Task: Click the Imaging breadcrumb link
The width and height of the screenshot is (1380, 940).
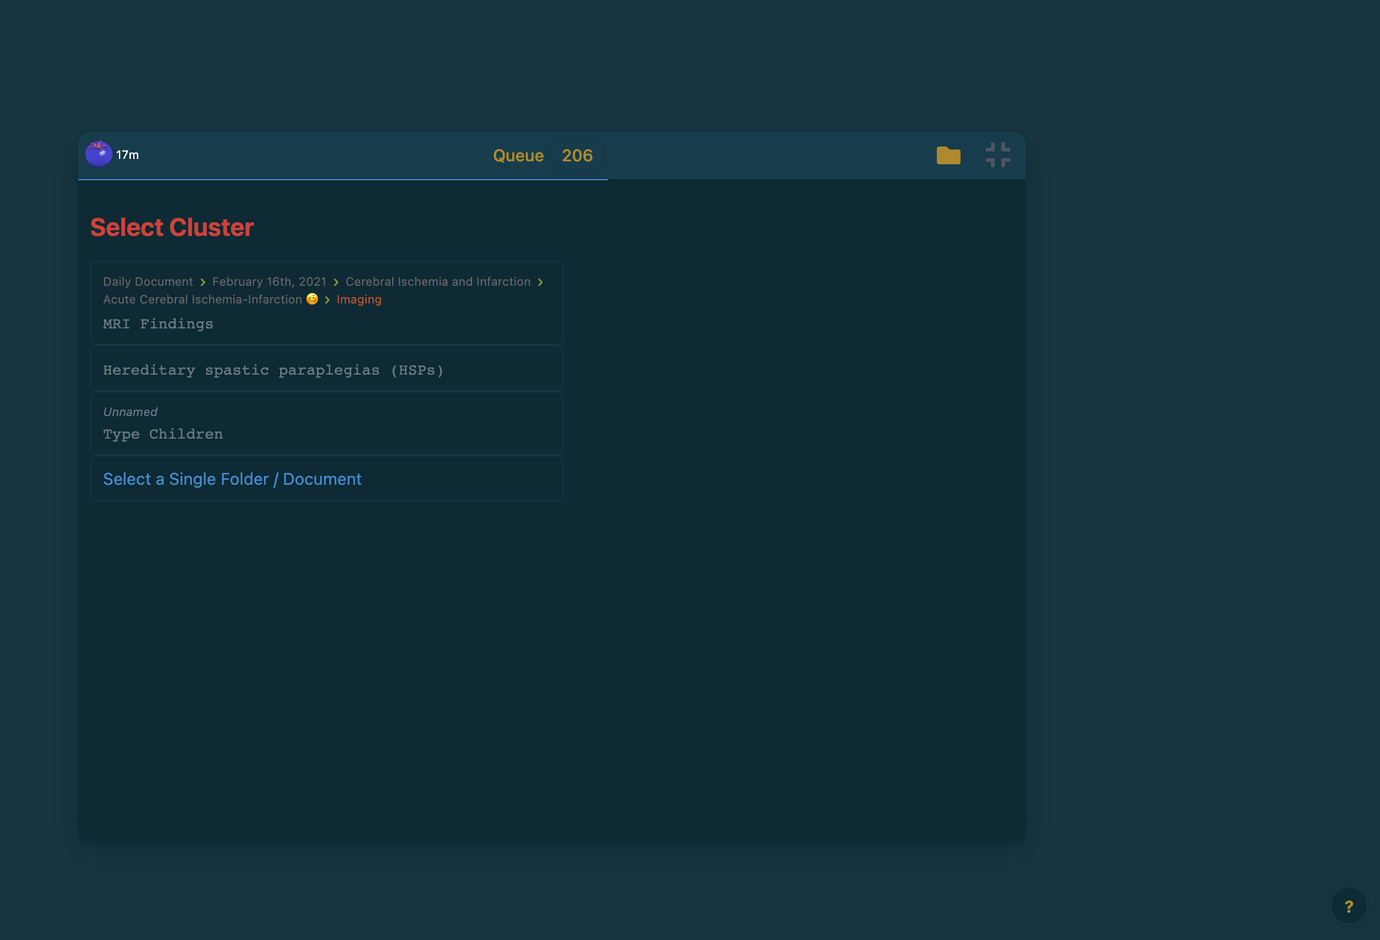Action: coord(358,299)
